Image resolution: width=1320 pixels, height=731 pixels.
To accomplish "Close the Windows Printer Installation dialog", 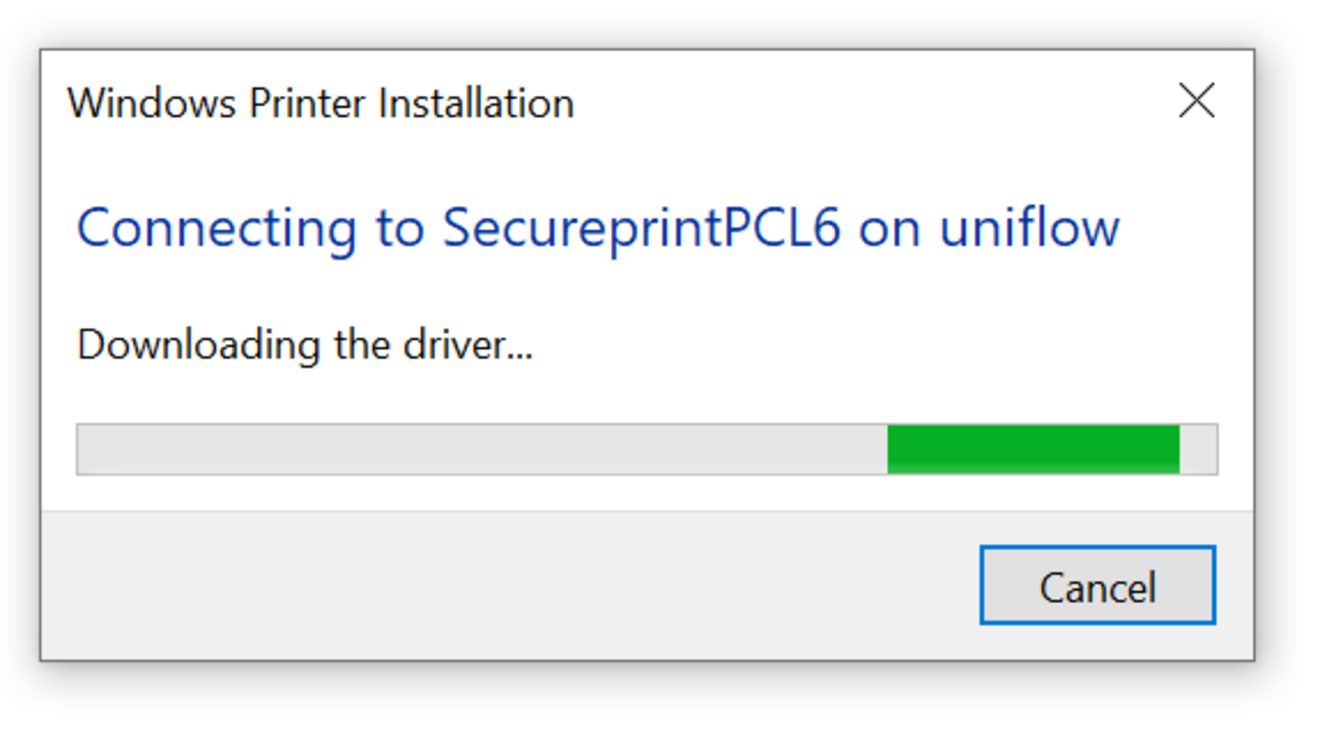I will tap(1196, 101).
